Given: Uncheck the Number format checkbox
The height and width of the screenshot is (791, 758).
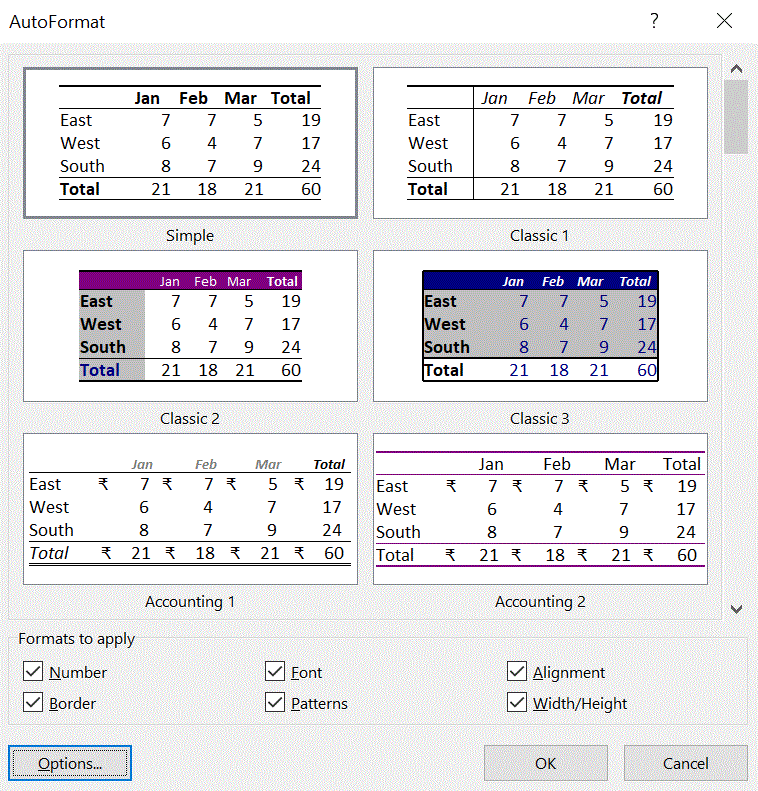Looking at the screenshot, I should pyautogui.click(x=33, y=672).
